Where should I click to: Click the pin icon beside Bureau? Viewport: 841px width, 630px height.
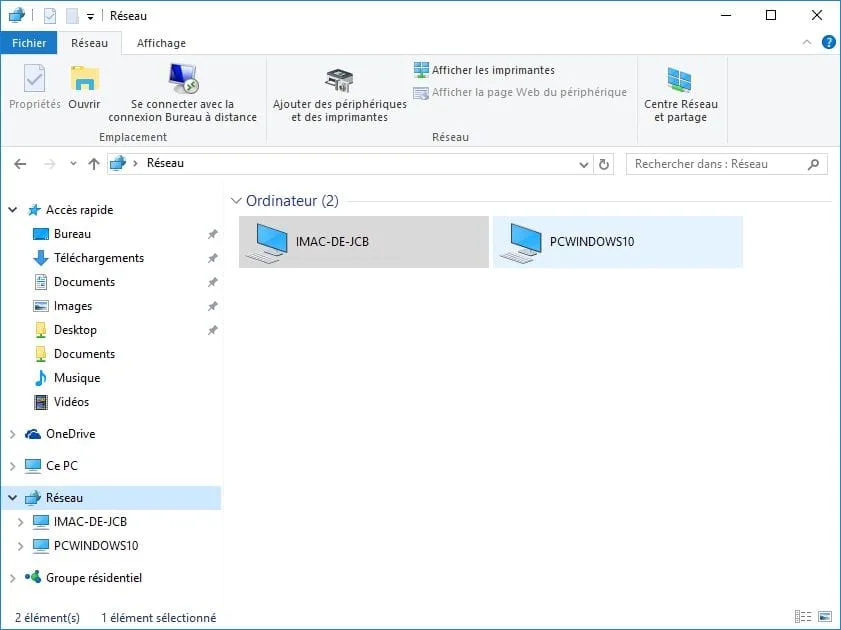pyautogui.click(x=212, y=234)
